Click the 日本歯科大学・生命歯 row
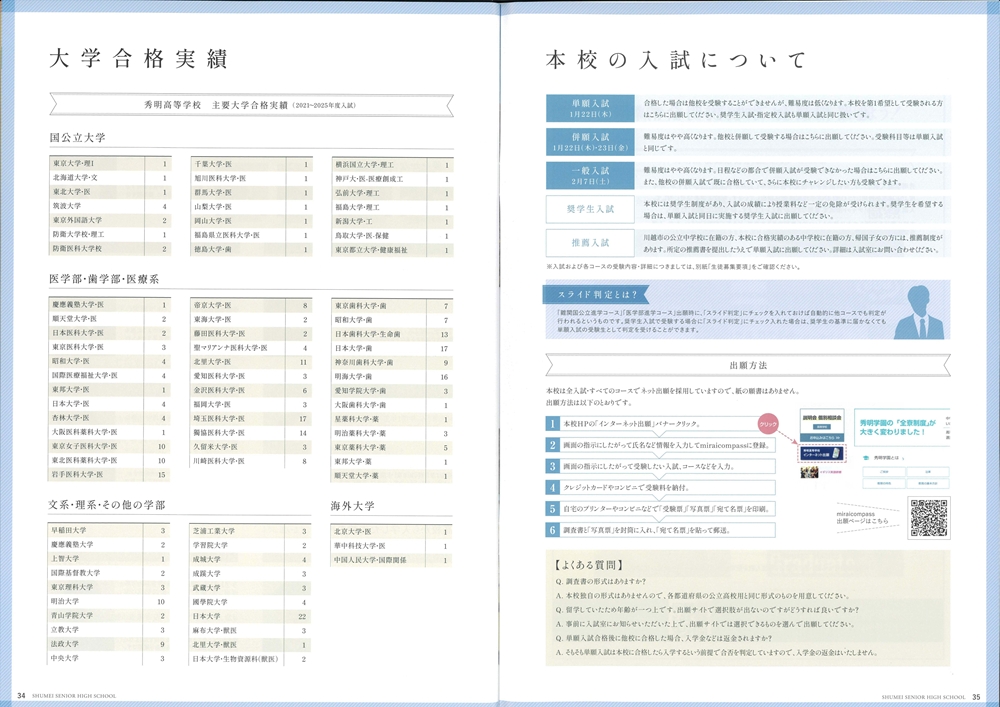Screen dimensions: 1000x707 click(392, 334)
